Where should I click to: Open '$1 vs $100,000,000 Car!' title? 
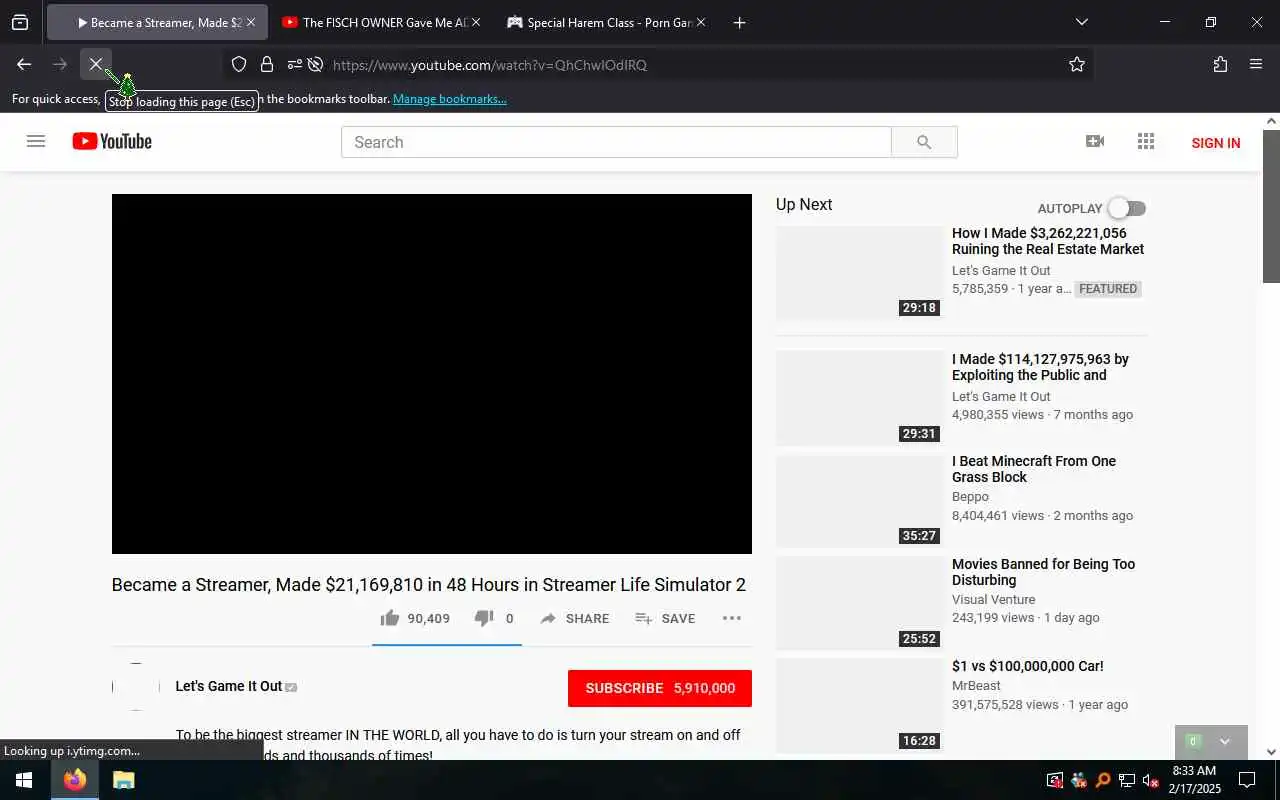coord(1028,666)
